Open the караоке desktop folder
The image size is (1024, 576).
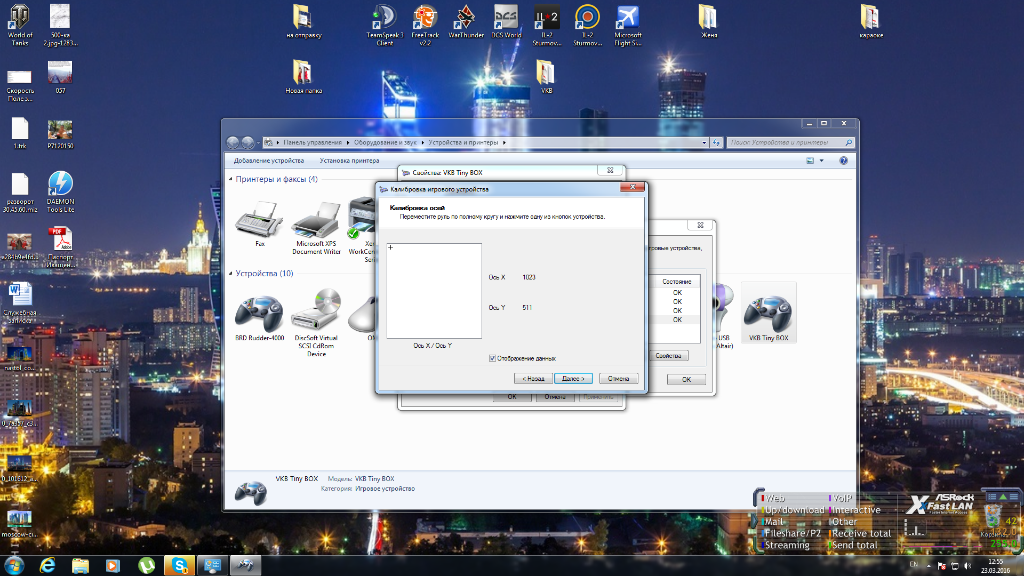[871, 22]
